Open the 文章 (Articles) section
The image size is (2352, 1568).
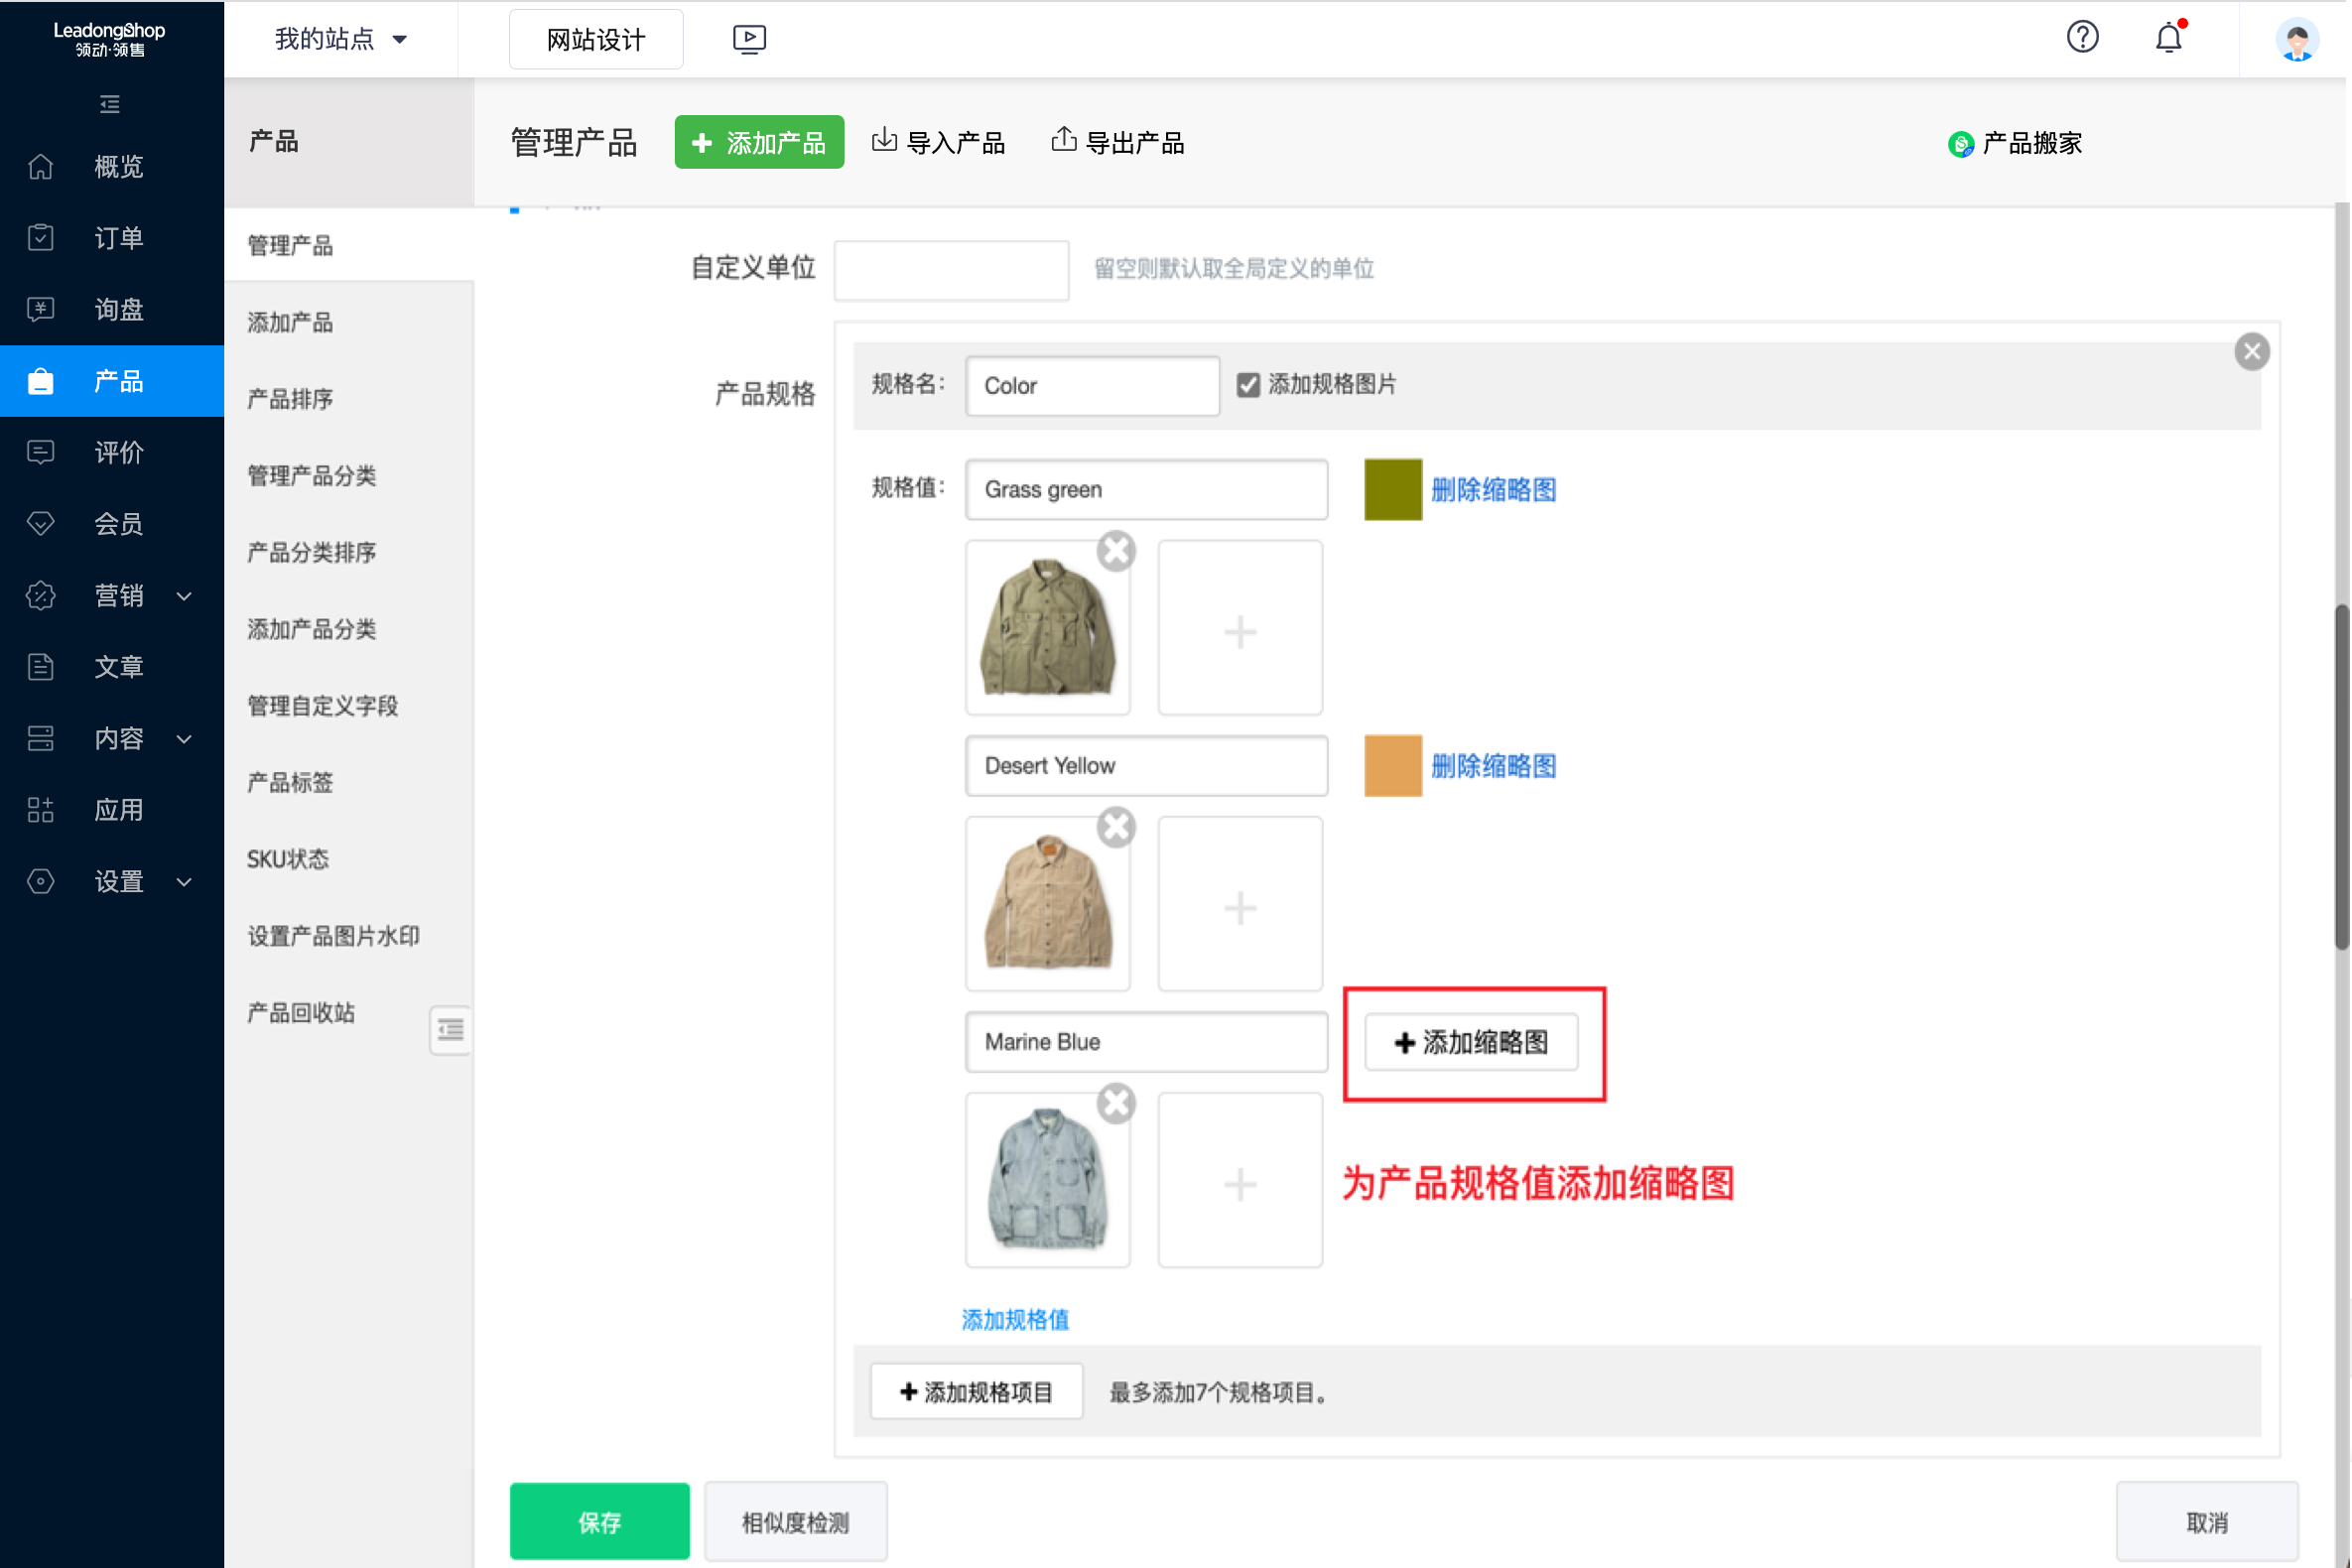pyautogui.click(x=117, y=666)
